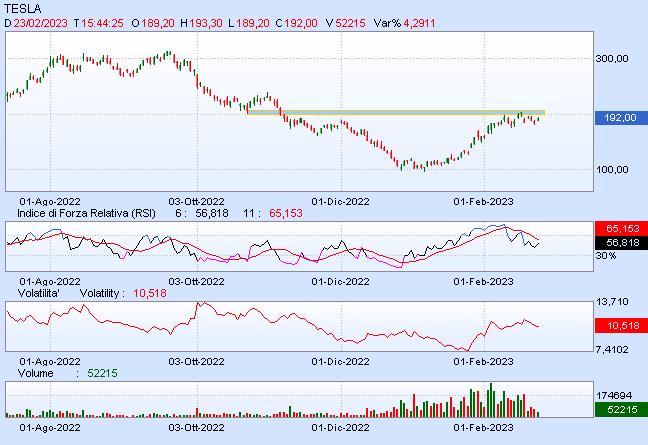The width and height of the screenshot is (648, 445).
Task: Click 01-Feb-2023 under the RSI panel
Action: 484,281
